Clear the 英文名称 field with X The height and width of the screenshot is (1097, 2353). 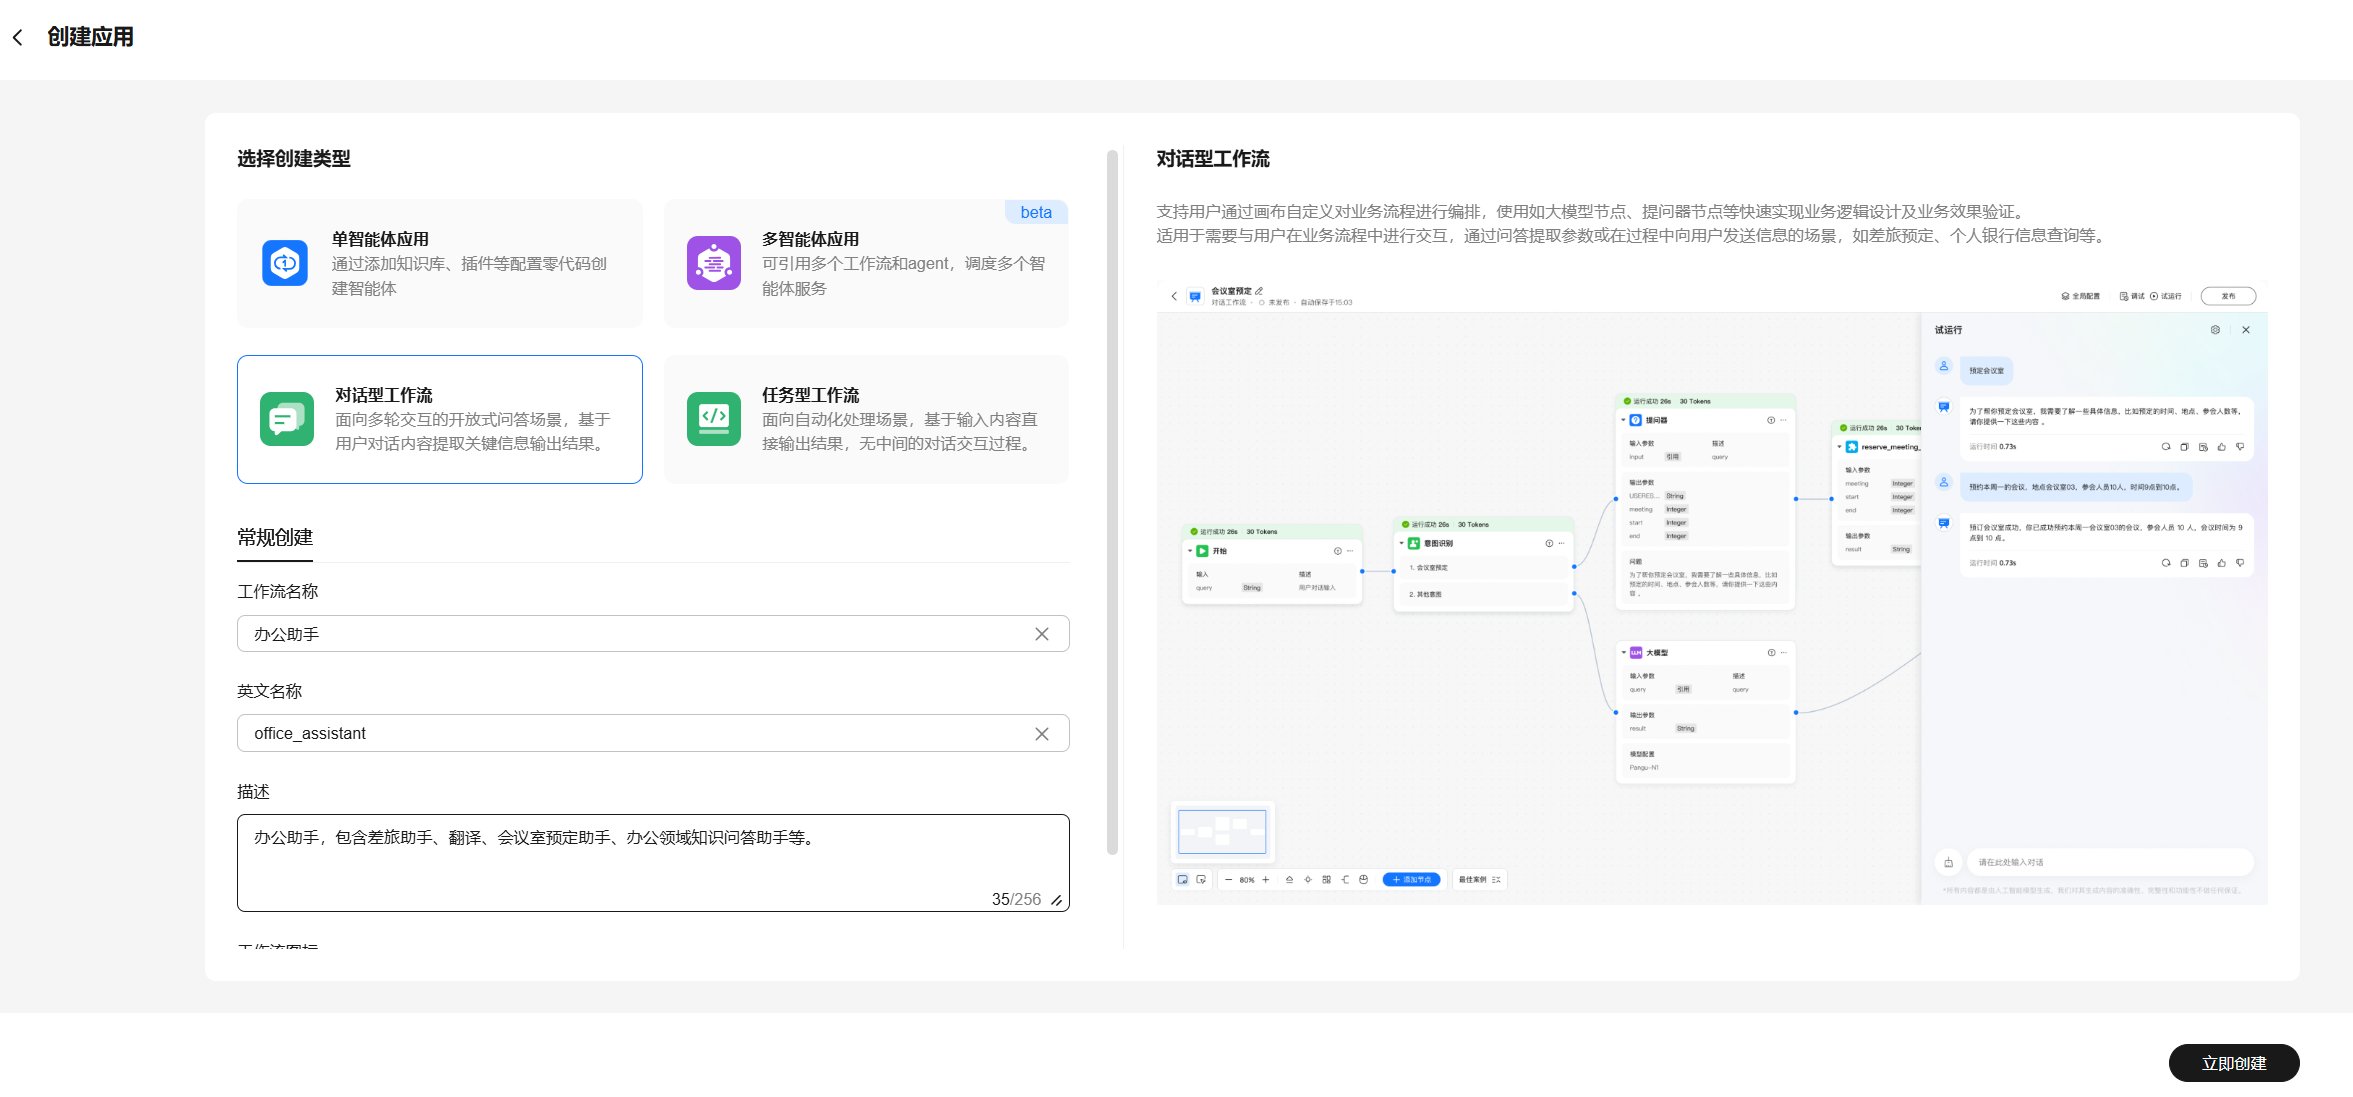click(1041, 734)
